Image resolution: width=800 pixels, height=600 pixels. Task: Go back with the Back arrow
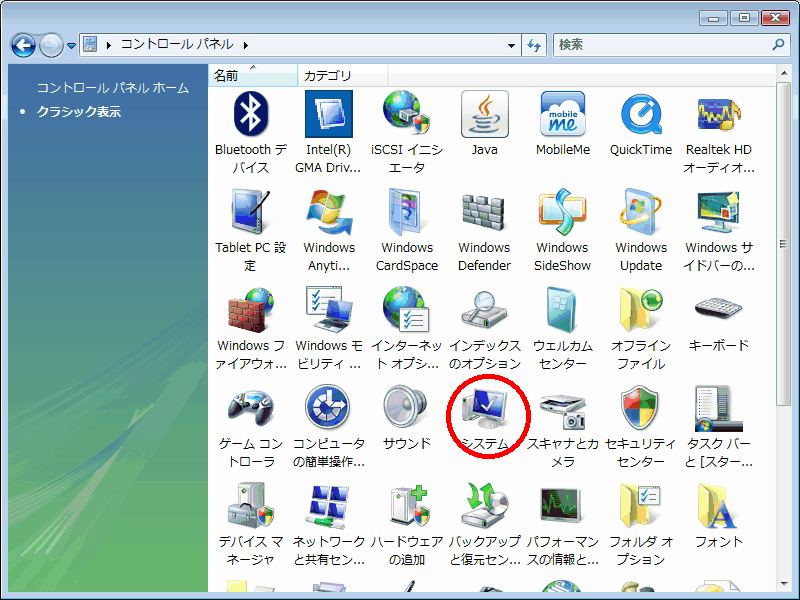click(23, 45)
